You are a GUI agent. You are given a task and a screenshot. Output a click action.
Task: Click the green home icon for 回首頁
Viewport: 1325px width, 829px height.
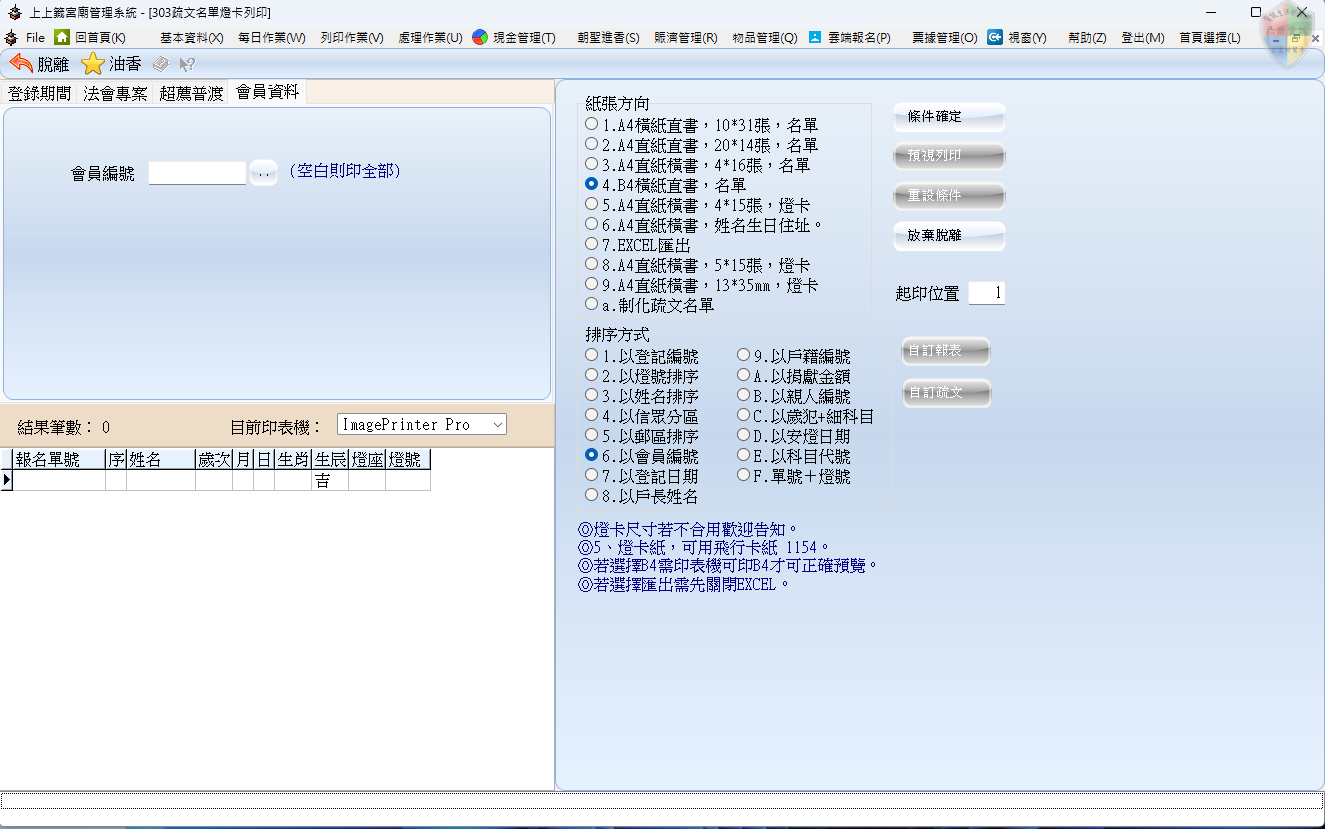[x=62, y=37]
